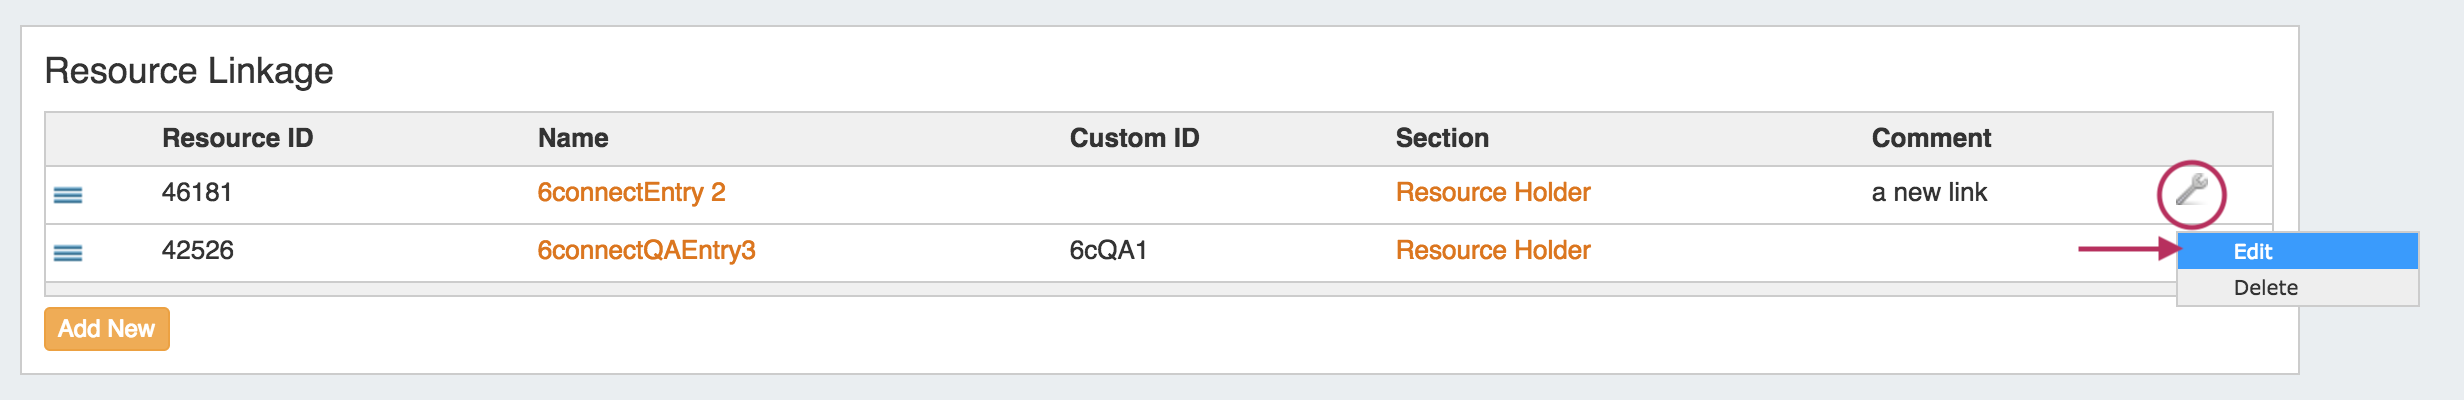Open the 6connectQAEntry3 link
The image size is (2464, 400).
pyautogui.click(x=646, y=250)
